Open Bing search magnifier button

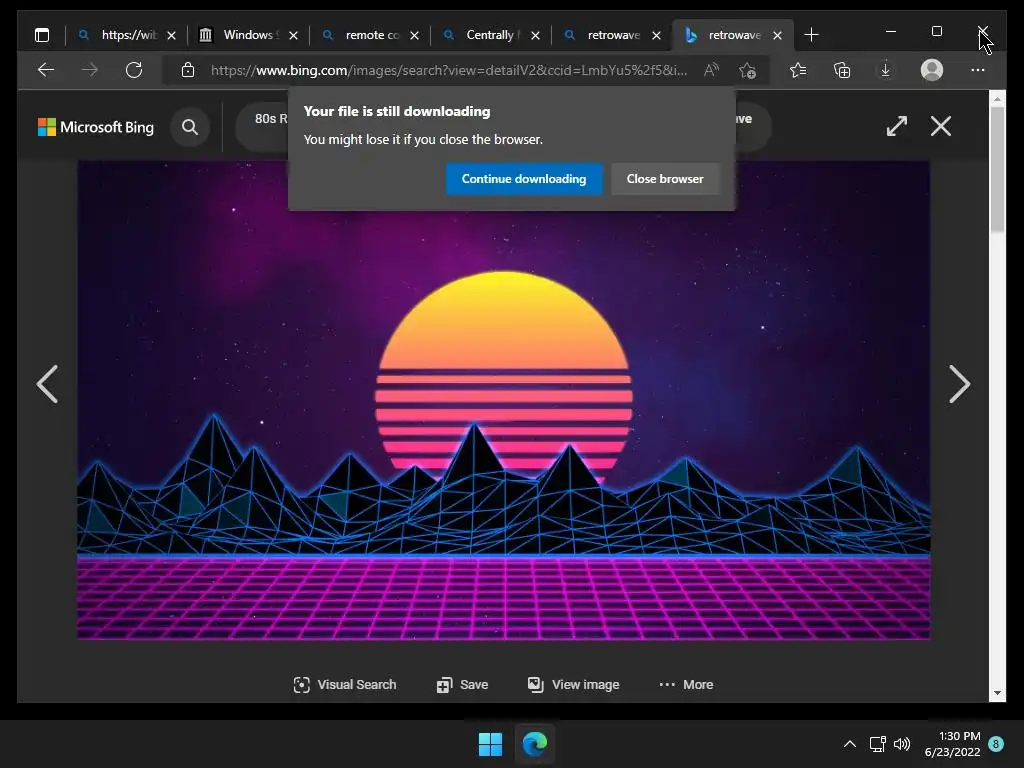click(190, 127)
